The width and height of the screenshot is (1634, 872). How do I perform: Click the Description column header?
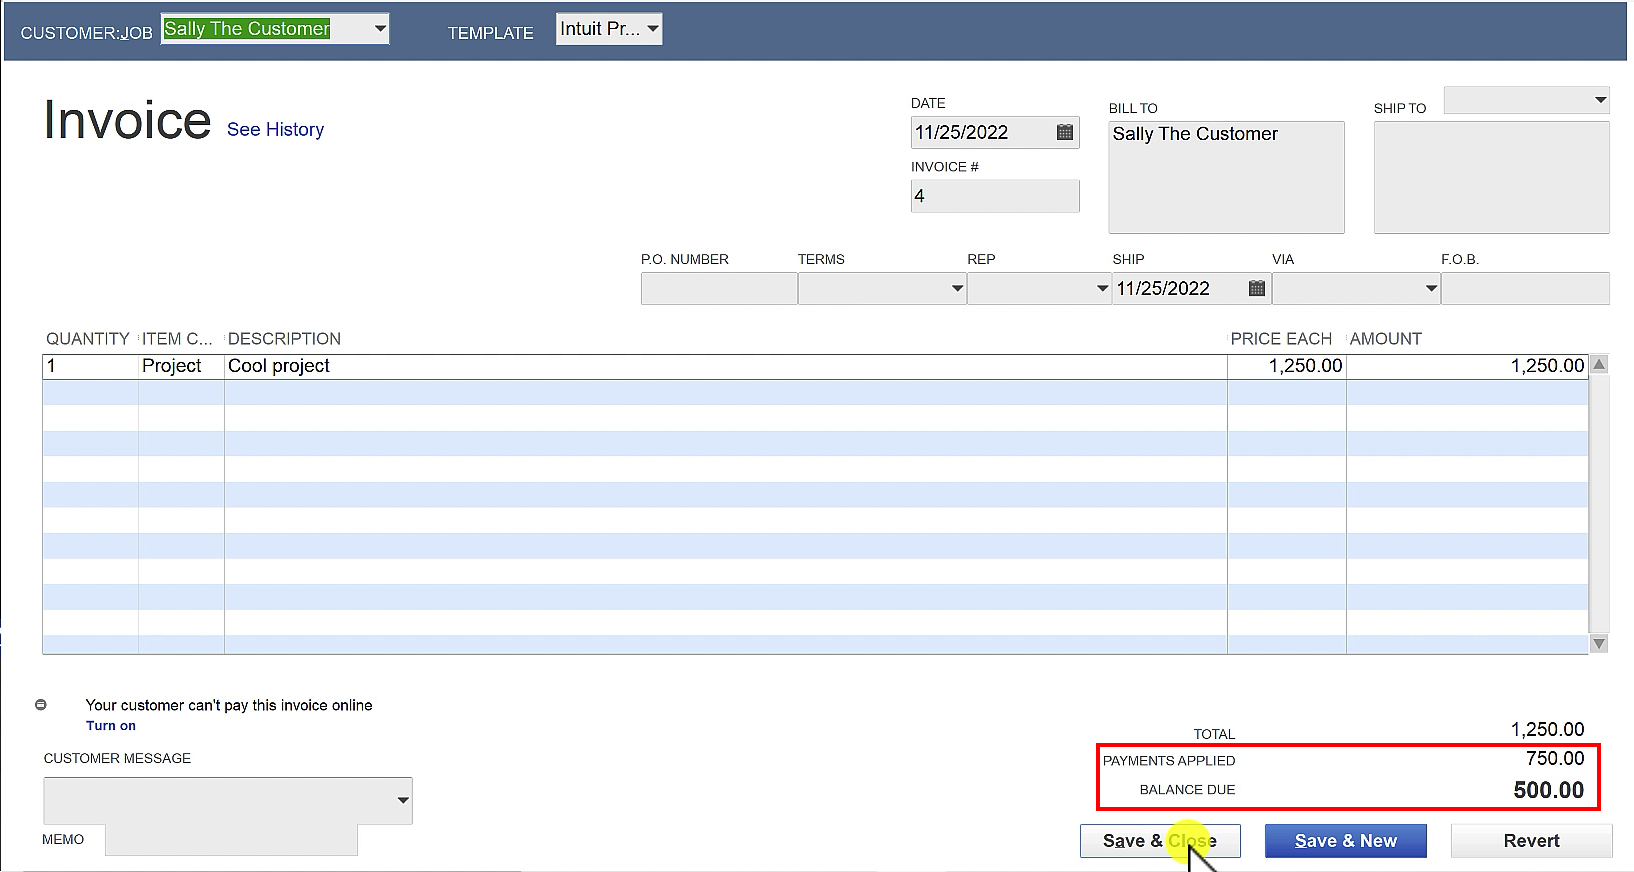click(x=284, y=339)
